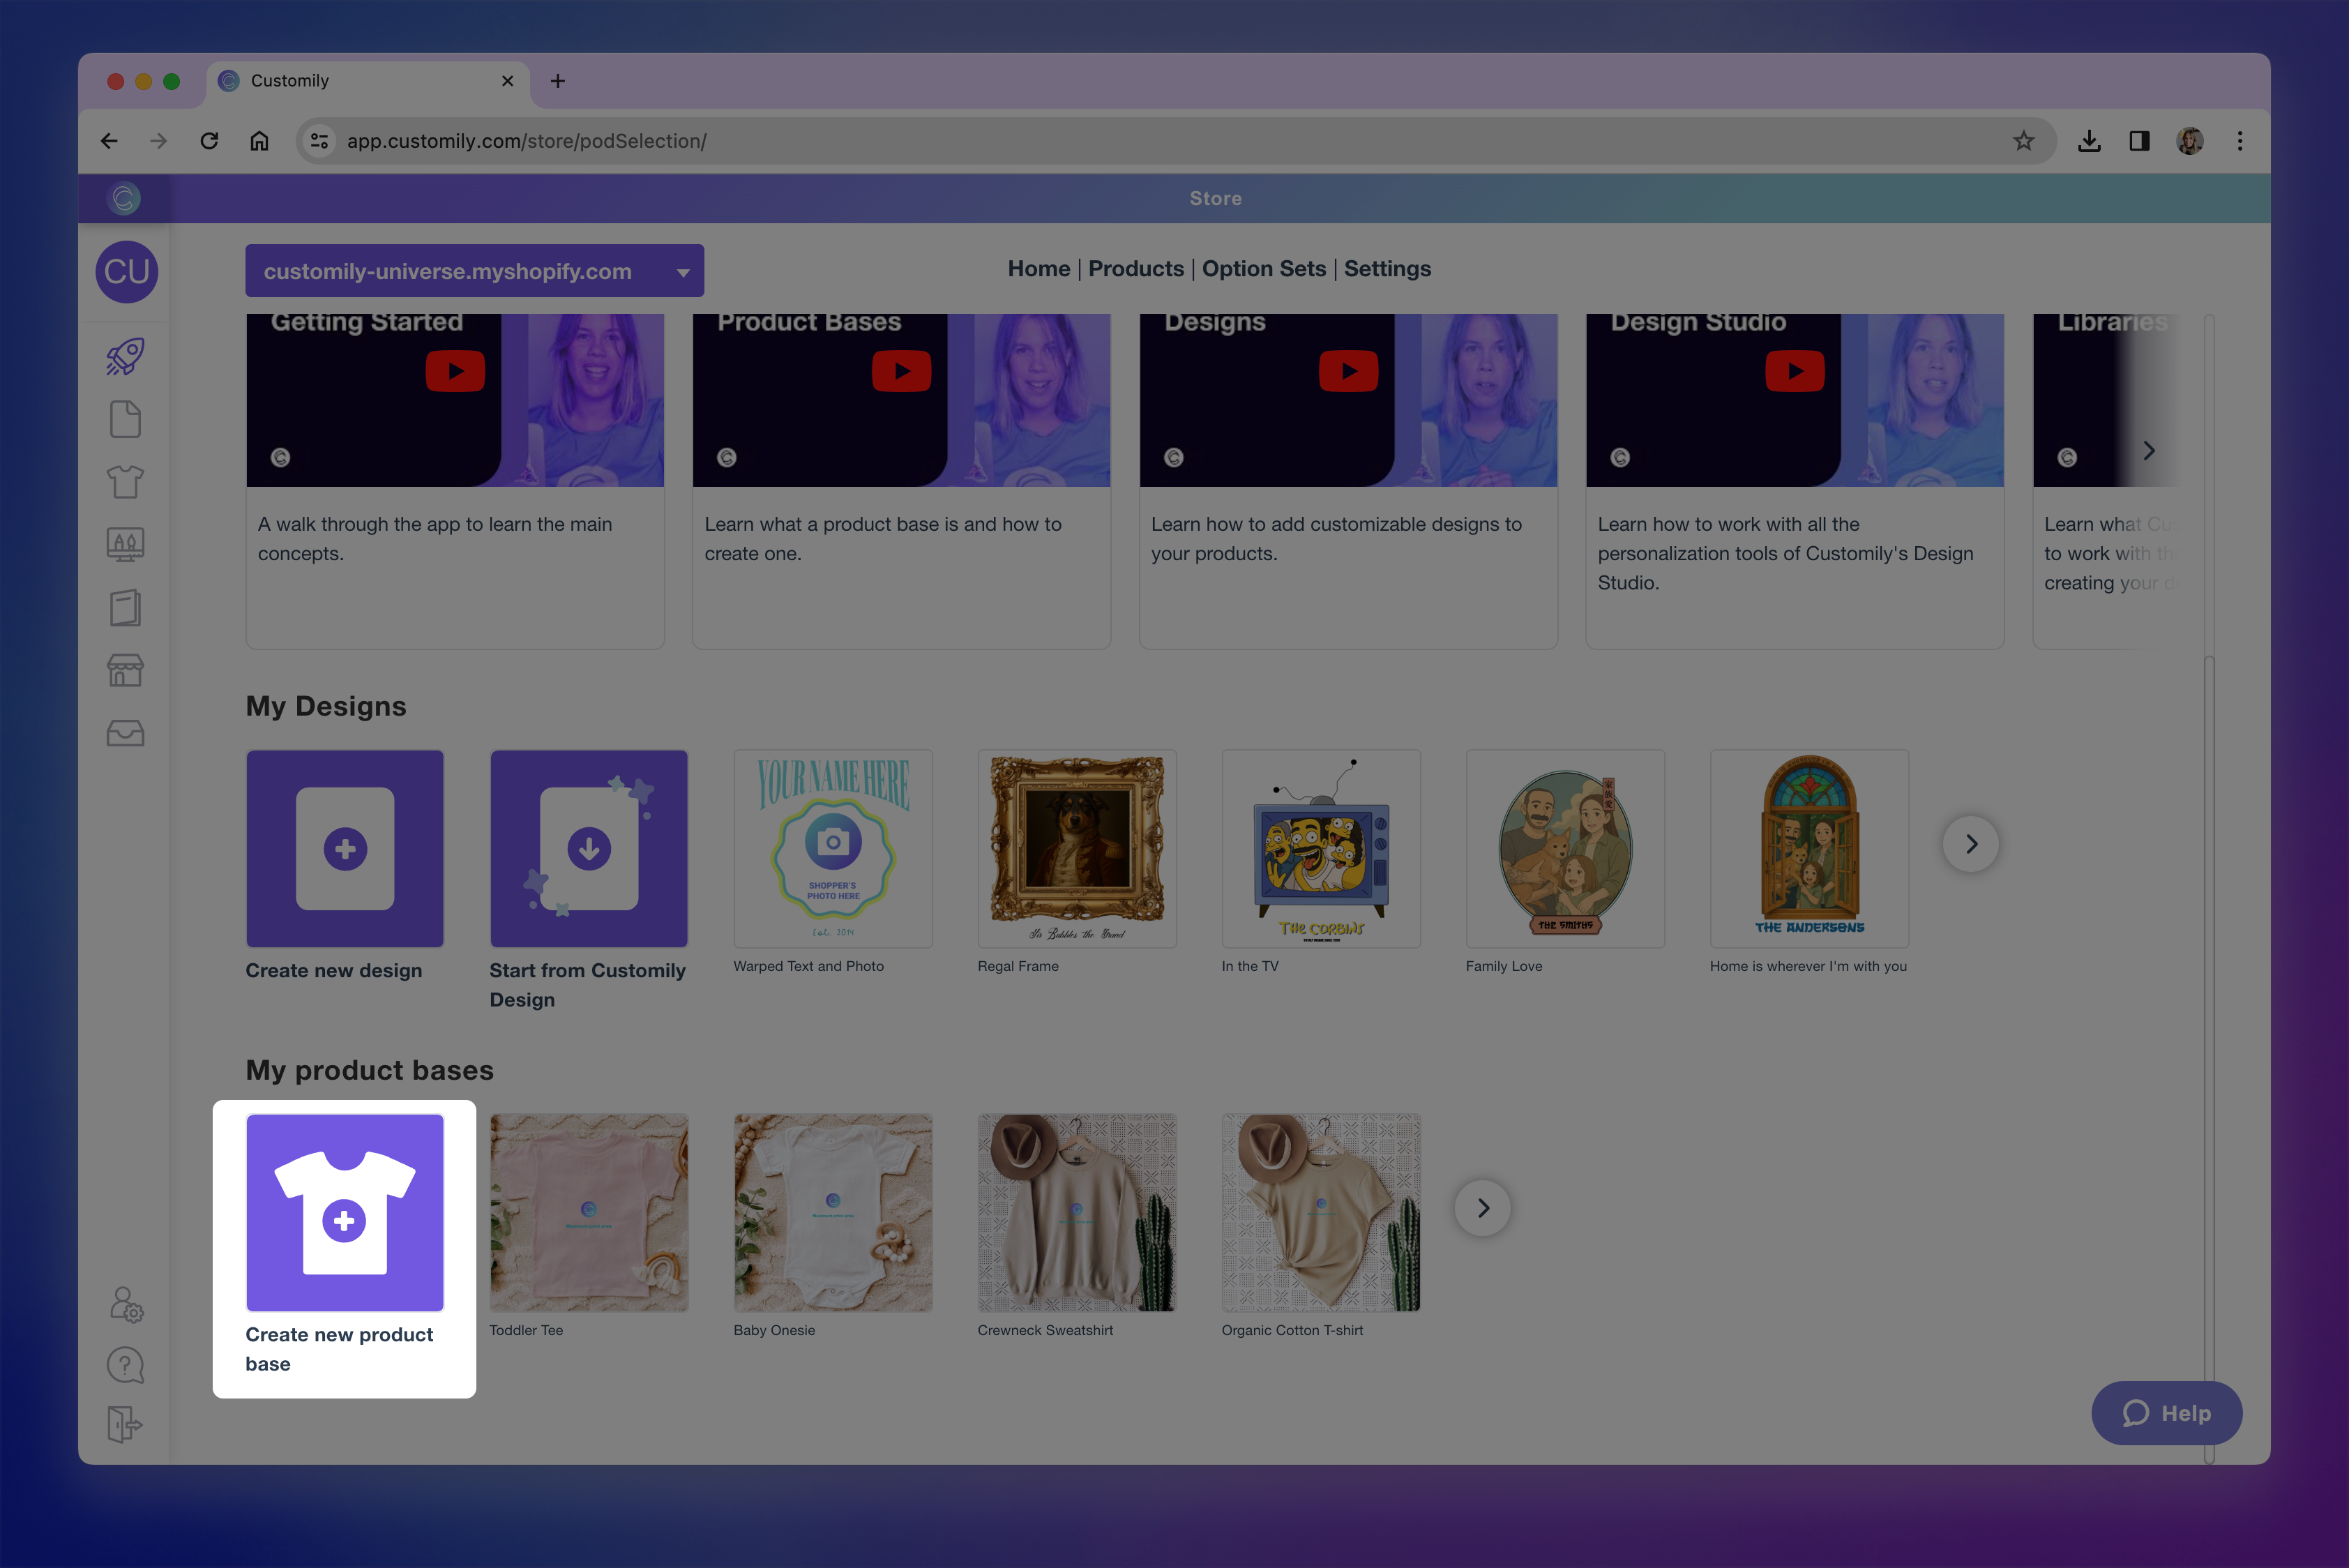The width and height of the screenshot is (2349, 1568).
Task: Select the Toddler Tee product base thumbnail
Action: [589, 1212]
